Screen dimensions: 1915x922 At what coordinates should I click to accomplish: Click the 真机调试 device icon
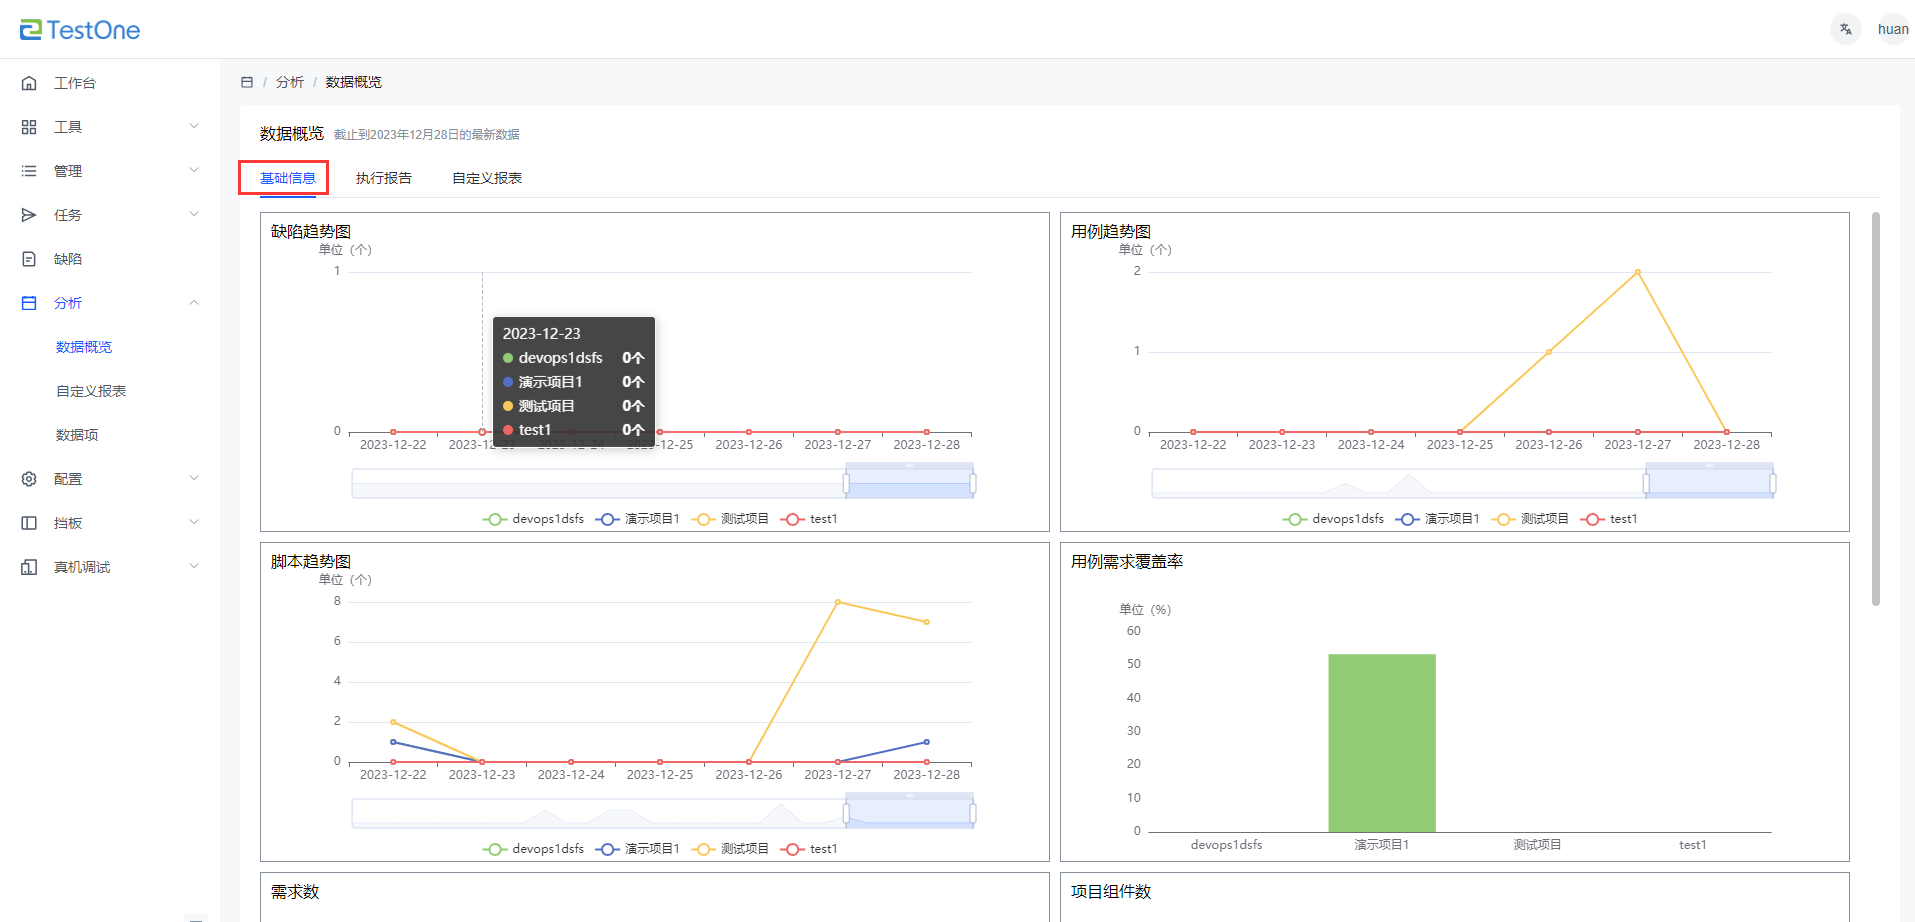pos(29,567)
